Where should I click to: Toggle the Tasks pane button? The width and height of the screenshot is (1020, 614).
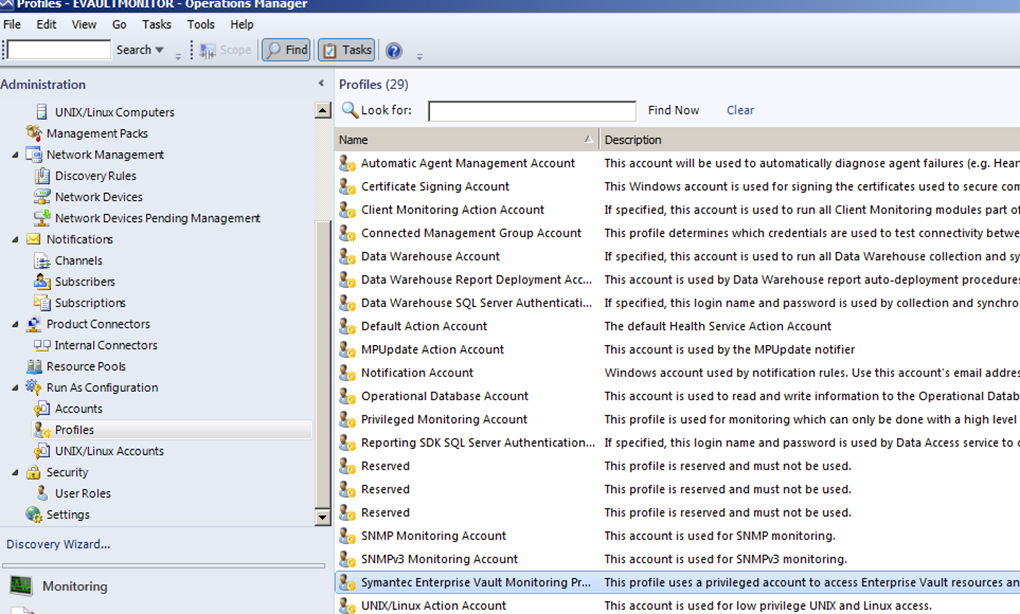[x=346, y=50]
